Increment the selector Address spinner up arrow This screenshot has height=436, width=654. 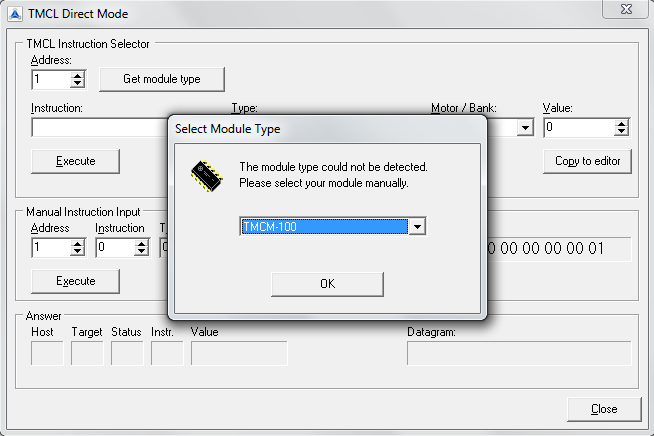pos(78,75)
